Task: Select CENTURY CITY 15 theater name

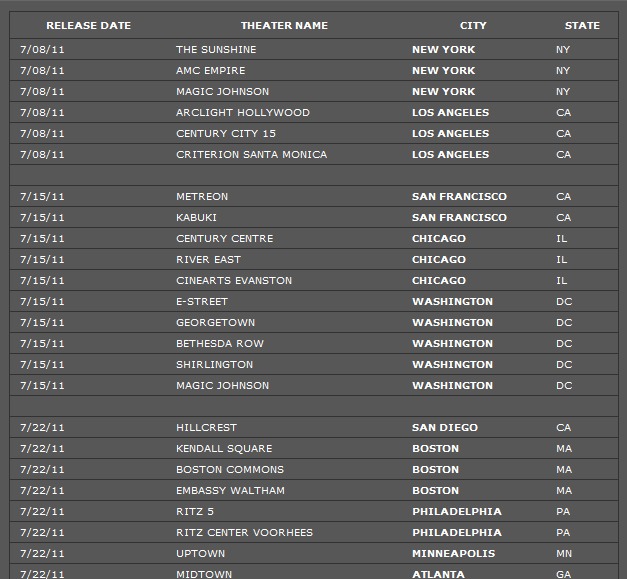Action: (x=226, y=134)
